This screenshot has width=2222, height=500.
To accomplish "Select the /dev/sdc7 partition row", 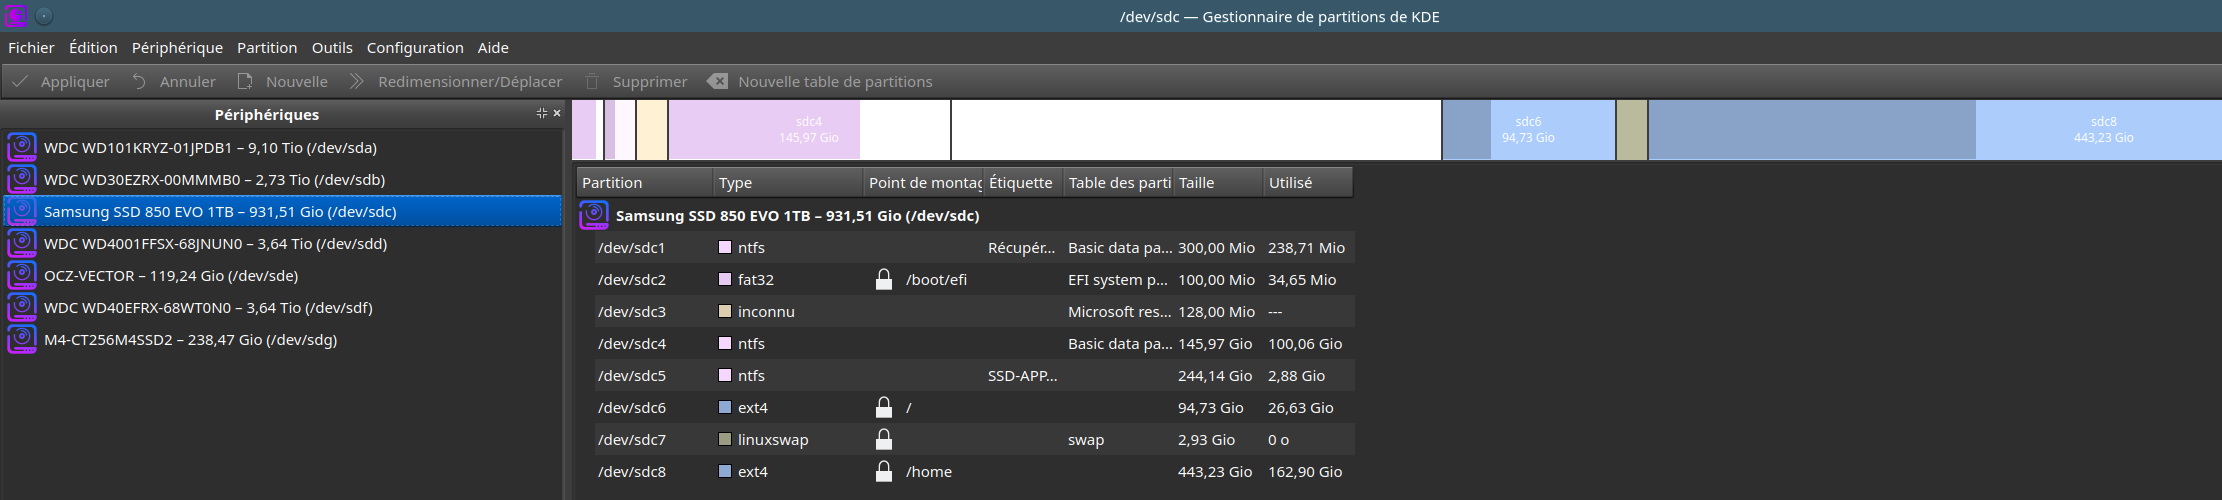I will point(975,439).
